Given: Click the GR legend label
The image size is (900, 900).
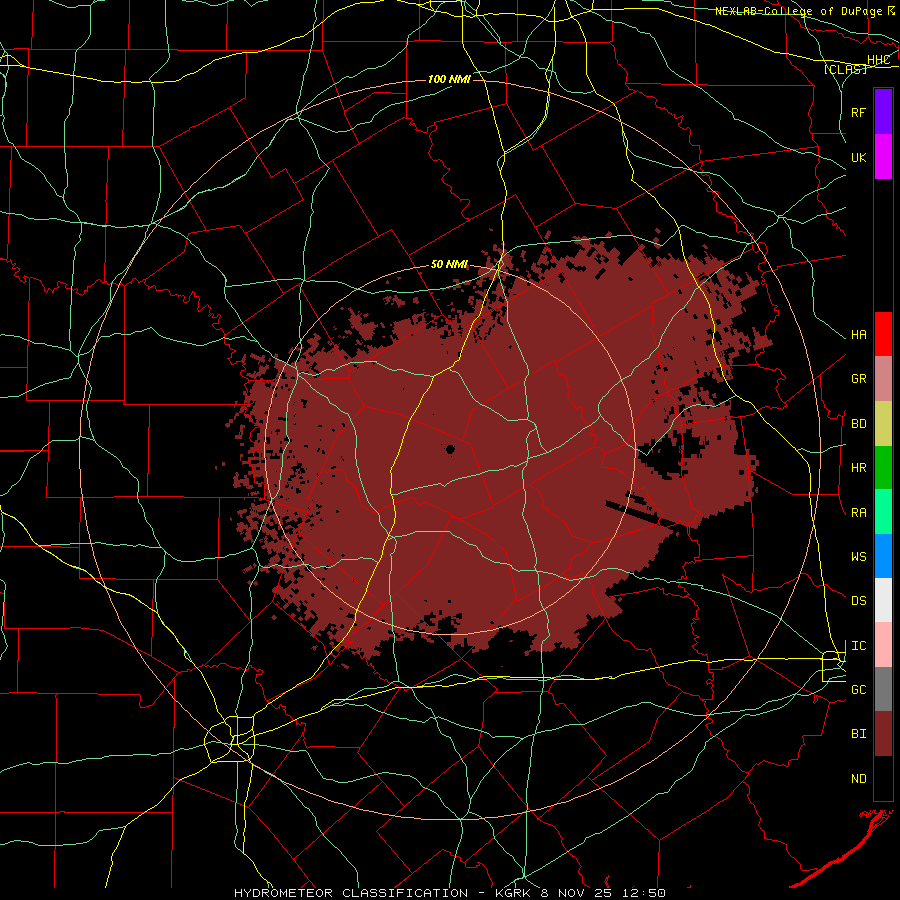Looking at the screenshot, I should coord(858,379).
